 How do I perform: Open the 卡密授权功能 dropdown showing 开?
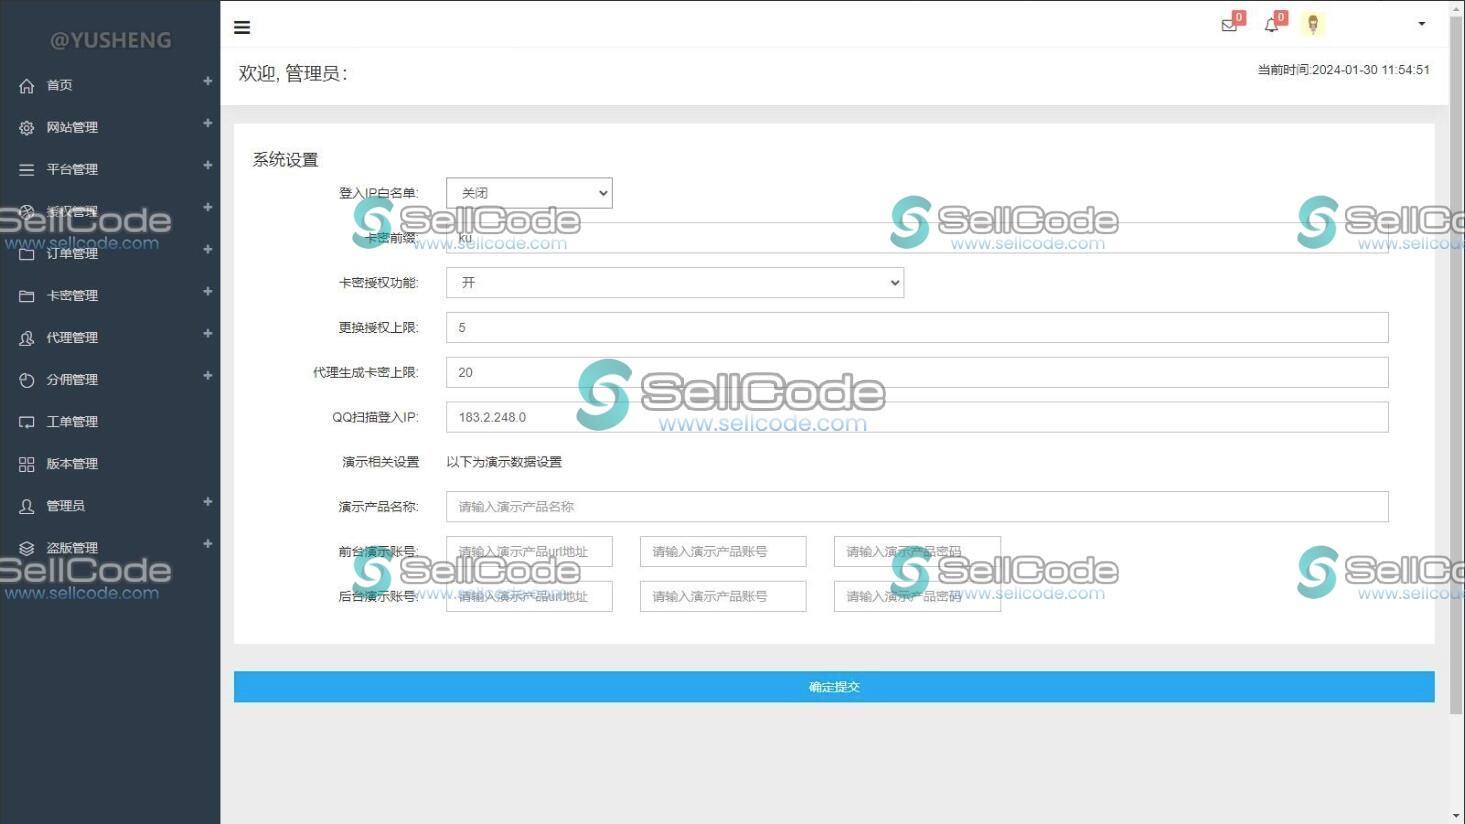click(x=675, y=282)
